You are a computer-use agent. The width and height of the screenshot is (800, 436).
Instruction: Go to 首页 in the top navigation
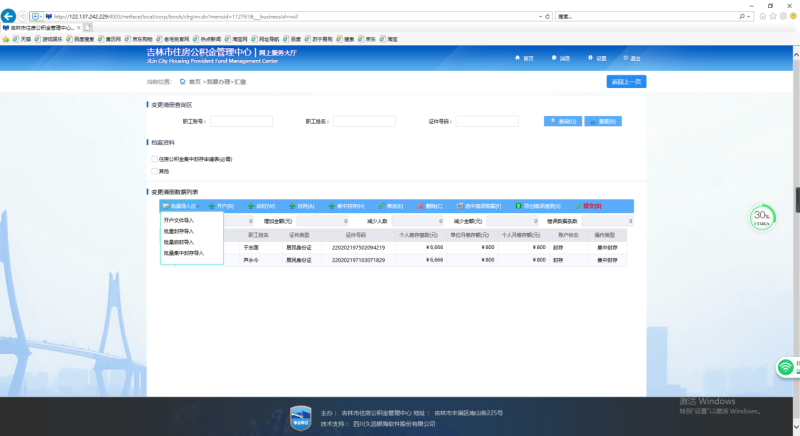[524, 58]
